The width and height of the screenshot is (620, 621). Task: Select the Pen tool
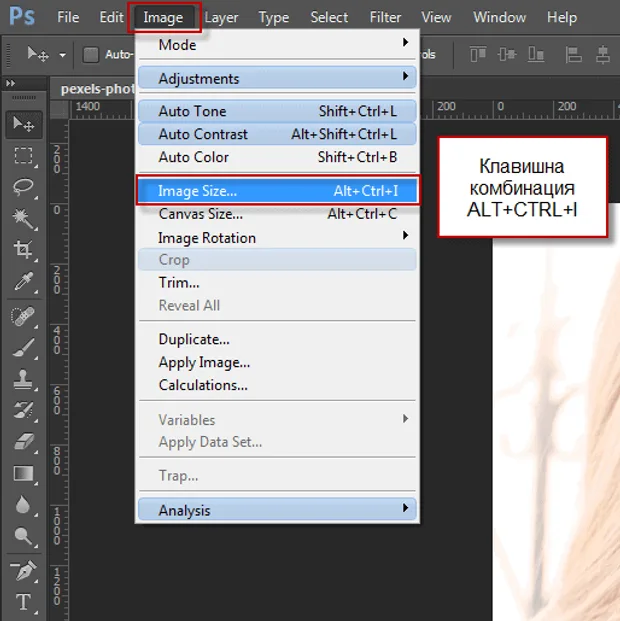[x=24, y=571]
